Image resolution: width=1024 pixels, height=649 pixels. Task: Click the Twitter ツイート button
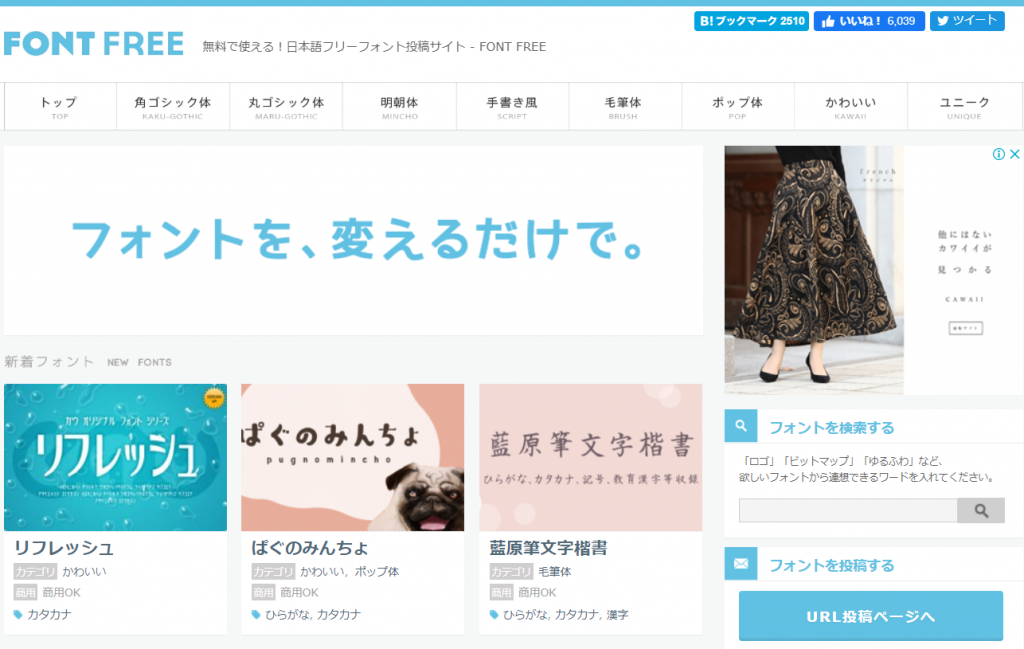pyautogui.click(x=966, y=21)
